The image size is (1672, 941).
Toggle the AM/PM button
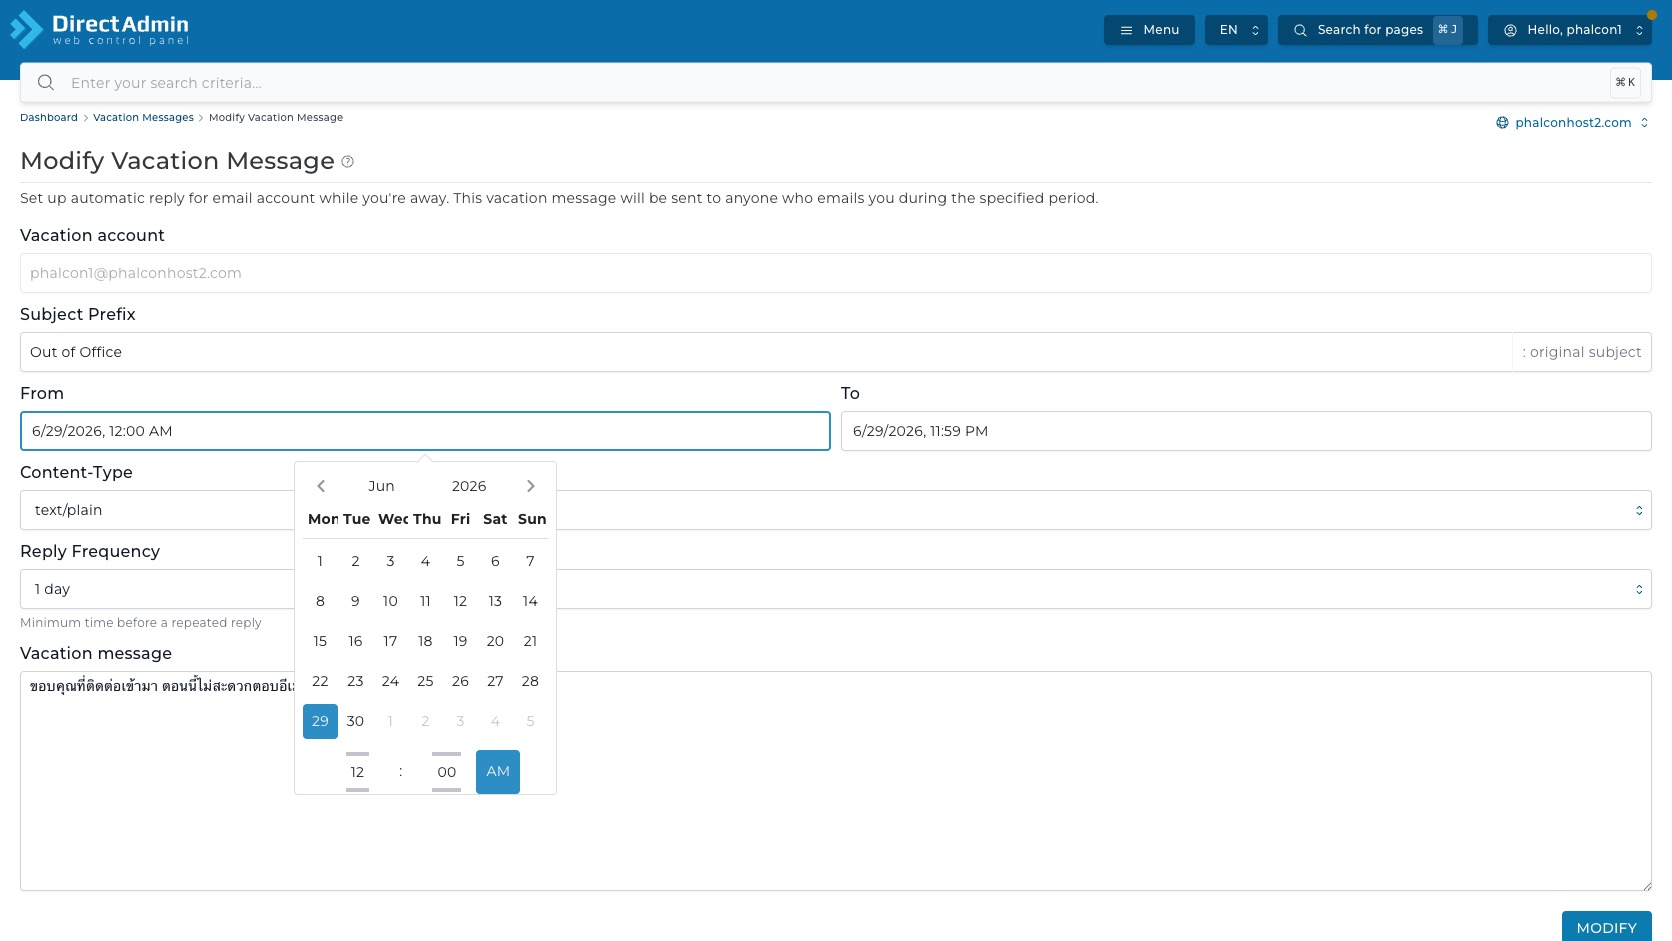(x=498, y=772)
